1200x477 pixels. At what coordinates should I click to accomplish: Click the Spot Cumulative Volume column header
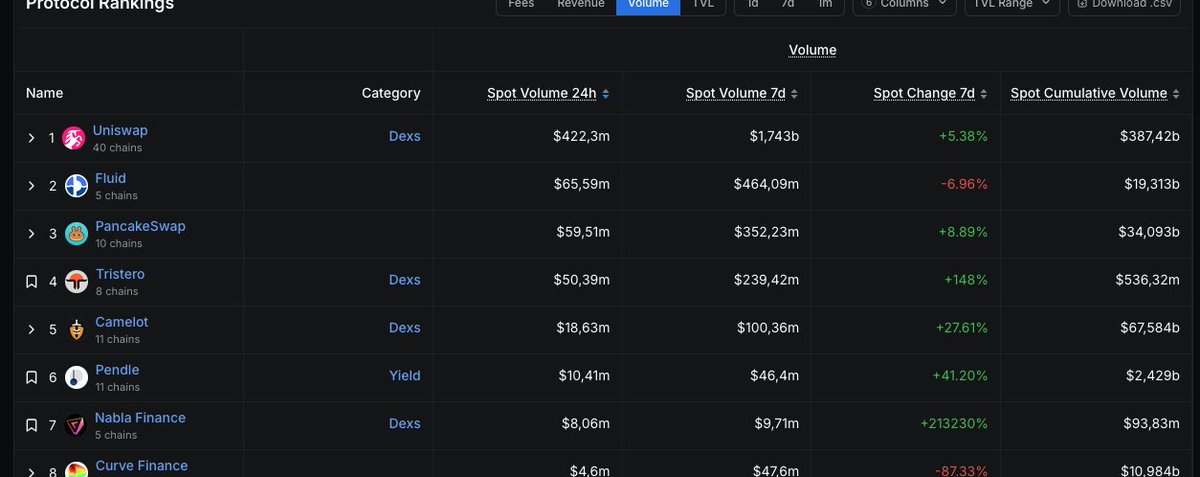[1089, 93]
